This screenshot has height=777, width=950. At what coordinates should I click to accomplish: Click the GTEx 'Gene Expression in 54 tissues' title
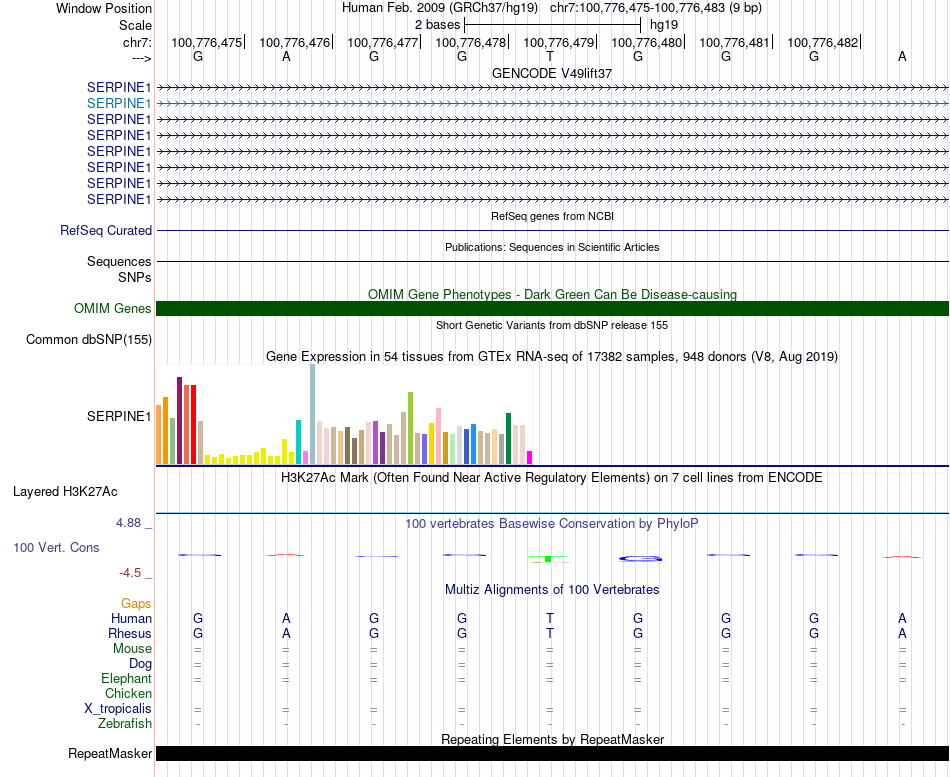(552, 356)
